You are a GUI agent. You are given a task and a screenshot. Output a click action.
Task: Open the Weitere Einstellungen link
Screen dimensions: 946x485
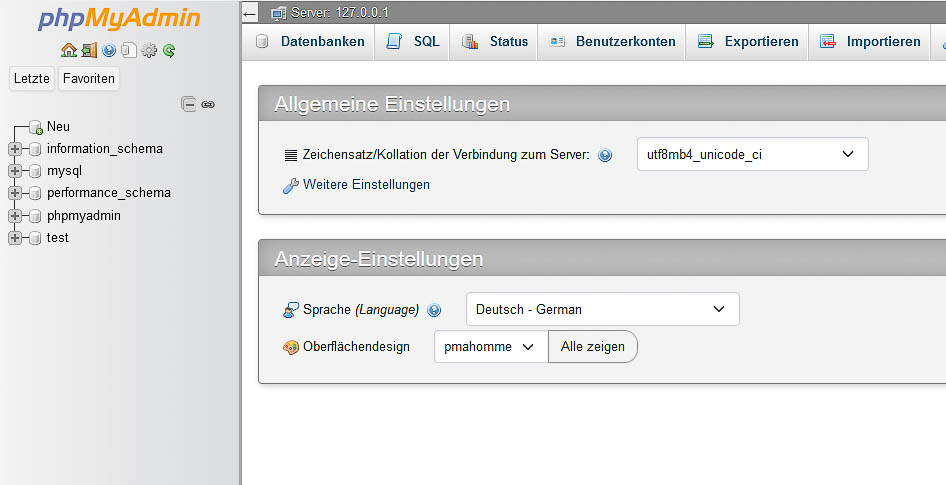pyautogui.click(x=366, y=185)
